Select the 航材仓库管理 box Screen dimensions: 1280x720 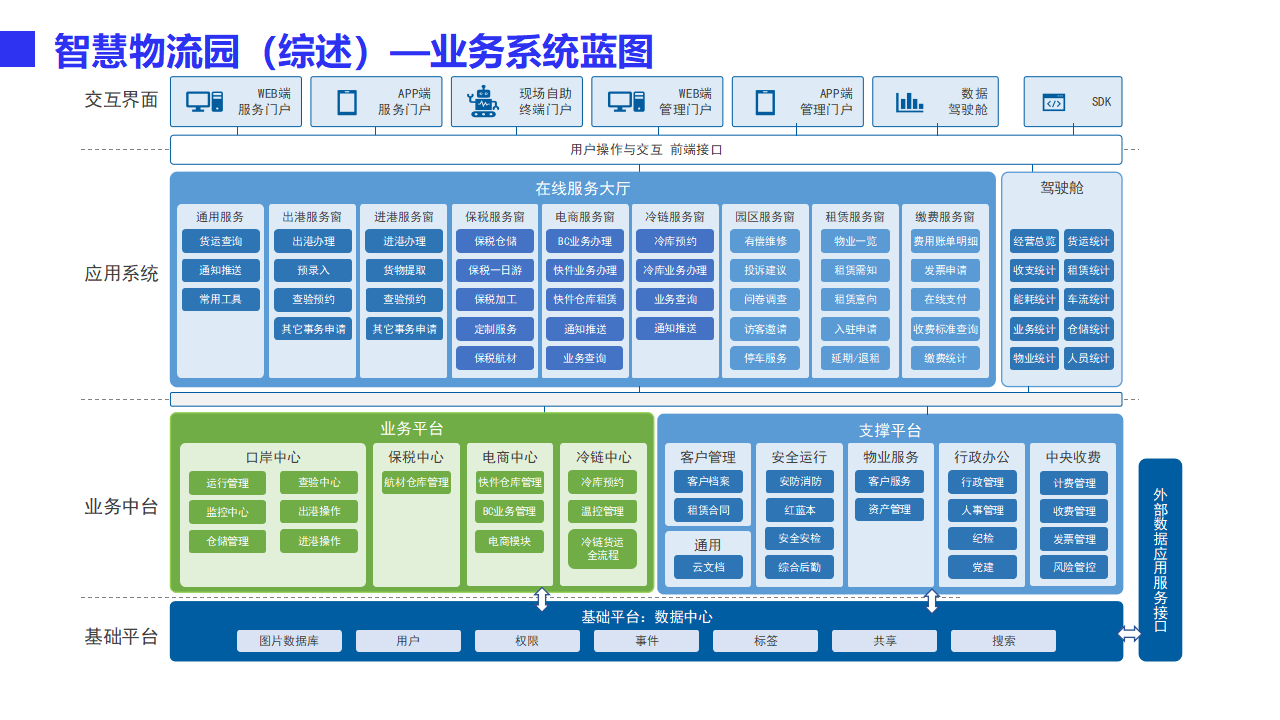tap(416, 483)
